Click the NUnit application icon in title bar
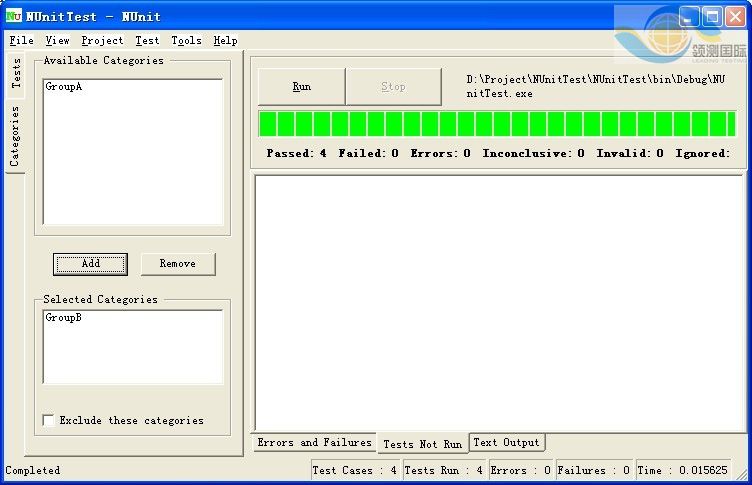The image size is (752, 485). 13,16
